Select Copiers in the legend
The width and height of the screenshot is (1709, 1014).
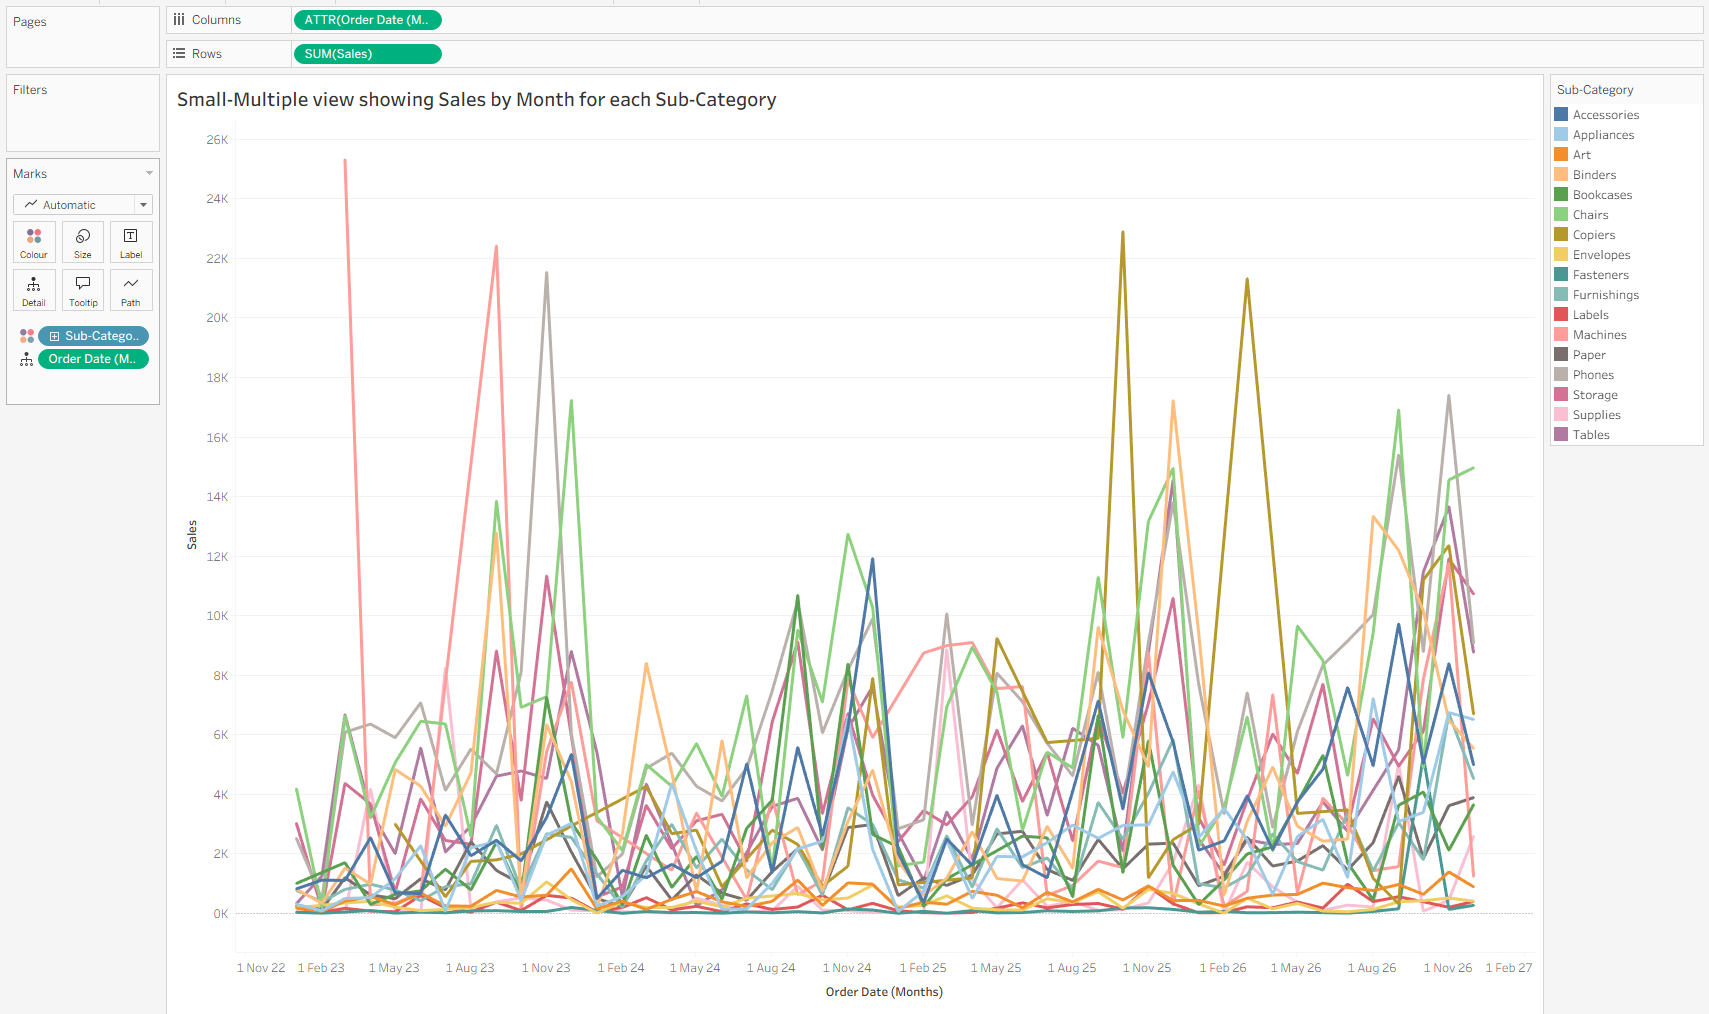(x=1593, y=235)
